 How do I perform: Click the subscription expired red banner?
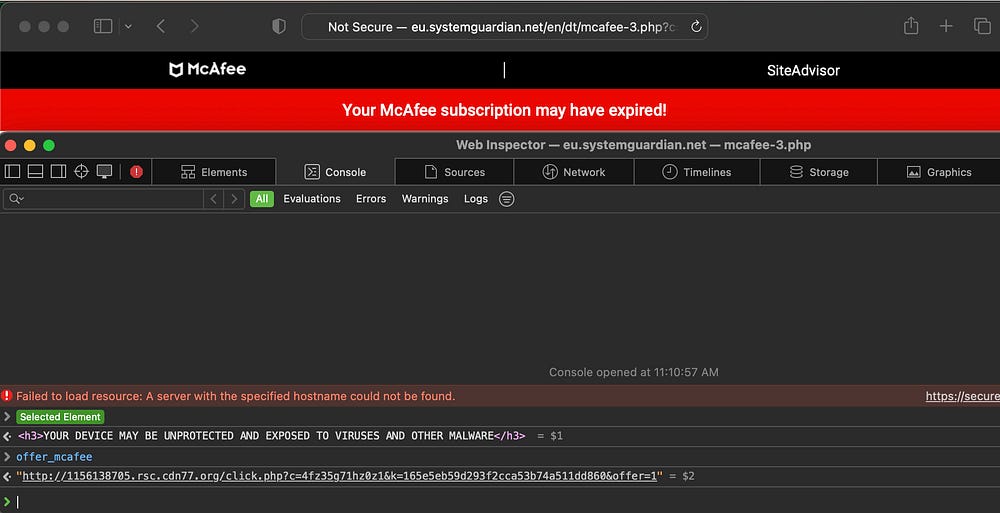click(x=500, y=110)
